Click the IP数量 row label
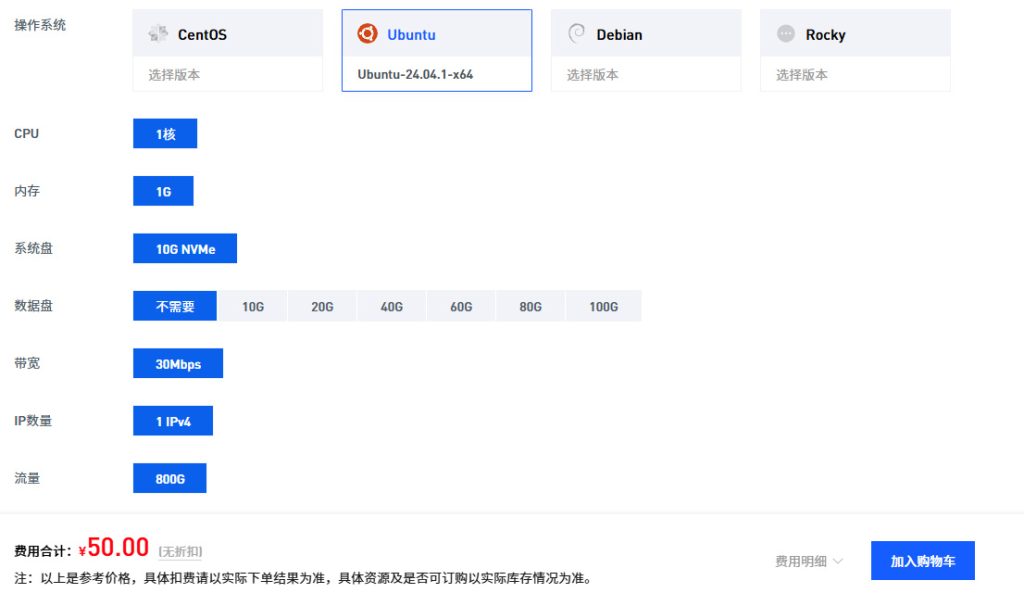 (33, 421)
